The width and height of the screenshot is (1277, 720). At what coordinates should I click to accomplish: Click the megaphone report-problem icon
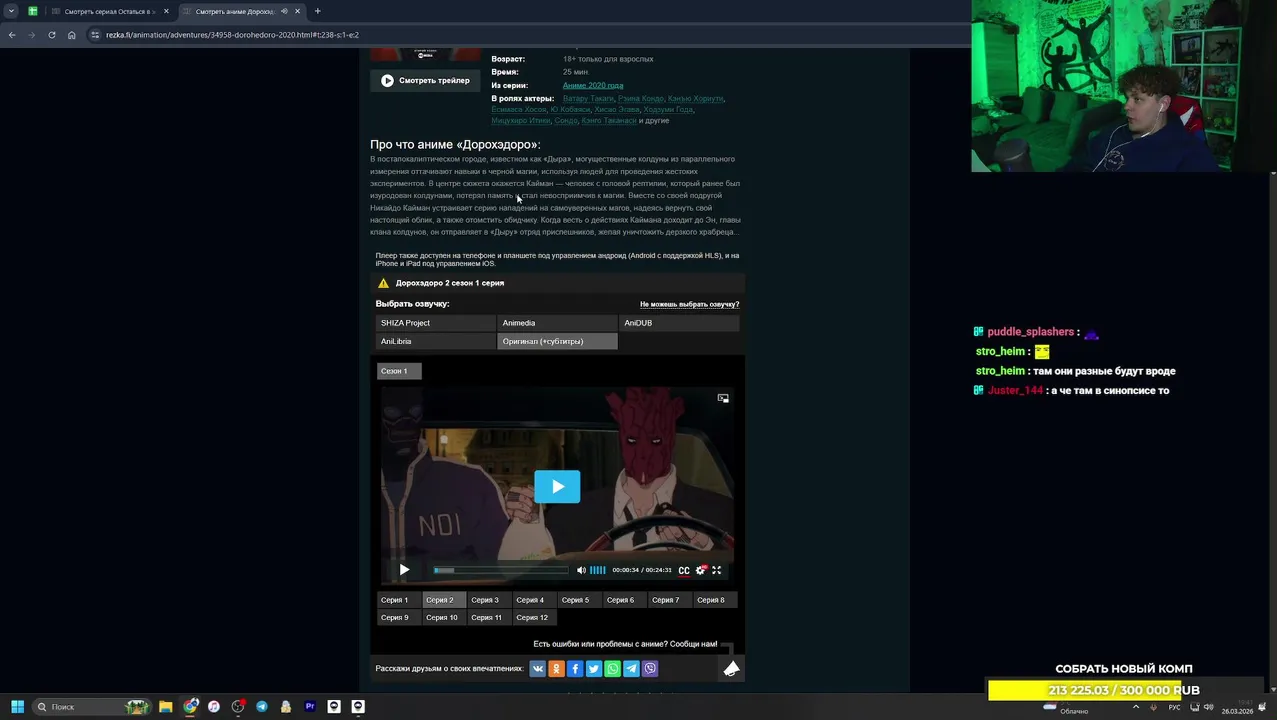(x=731, y=668)
